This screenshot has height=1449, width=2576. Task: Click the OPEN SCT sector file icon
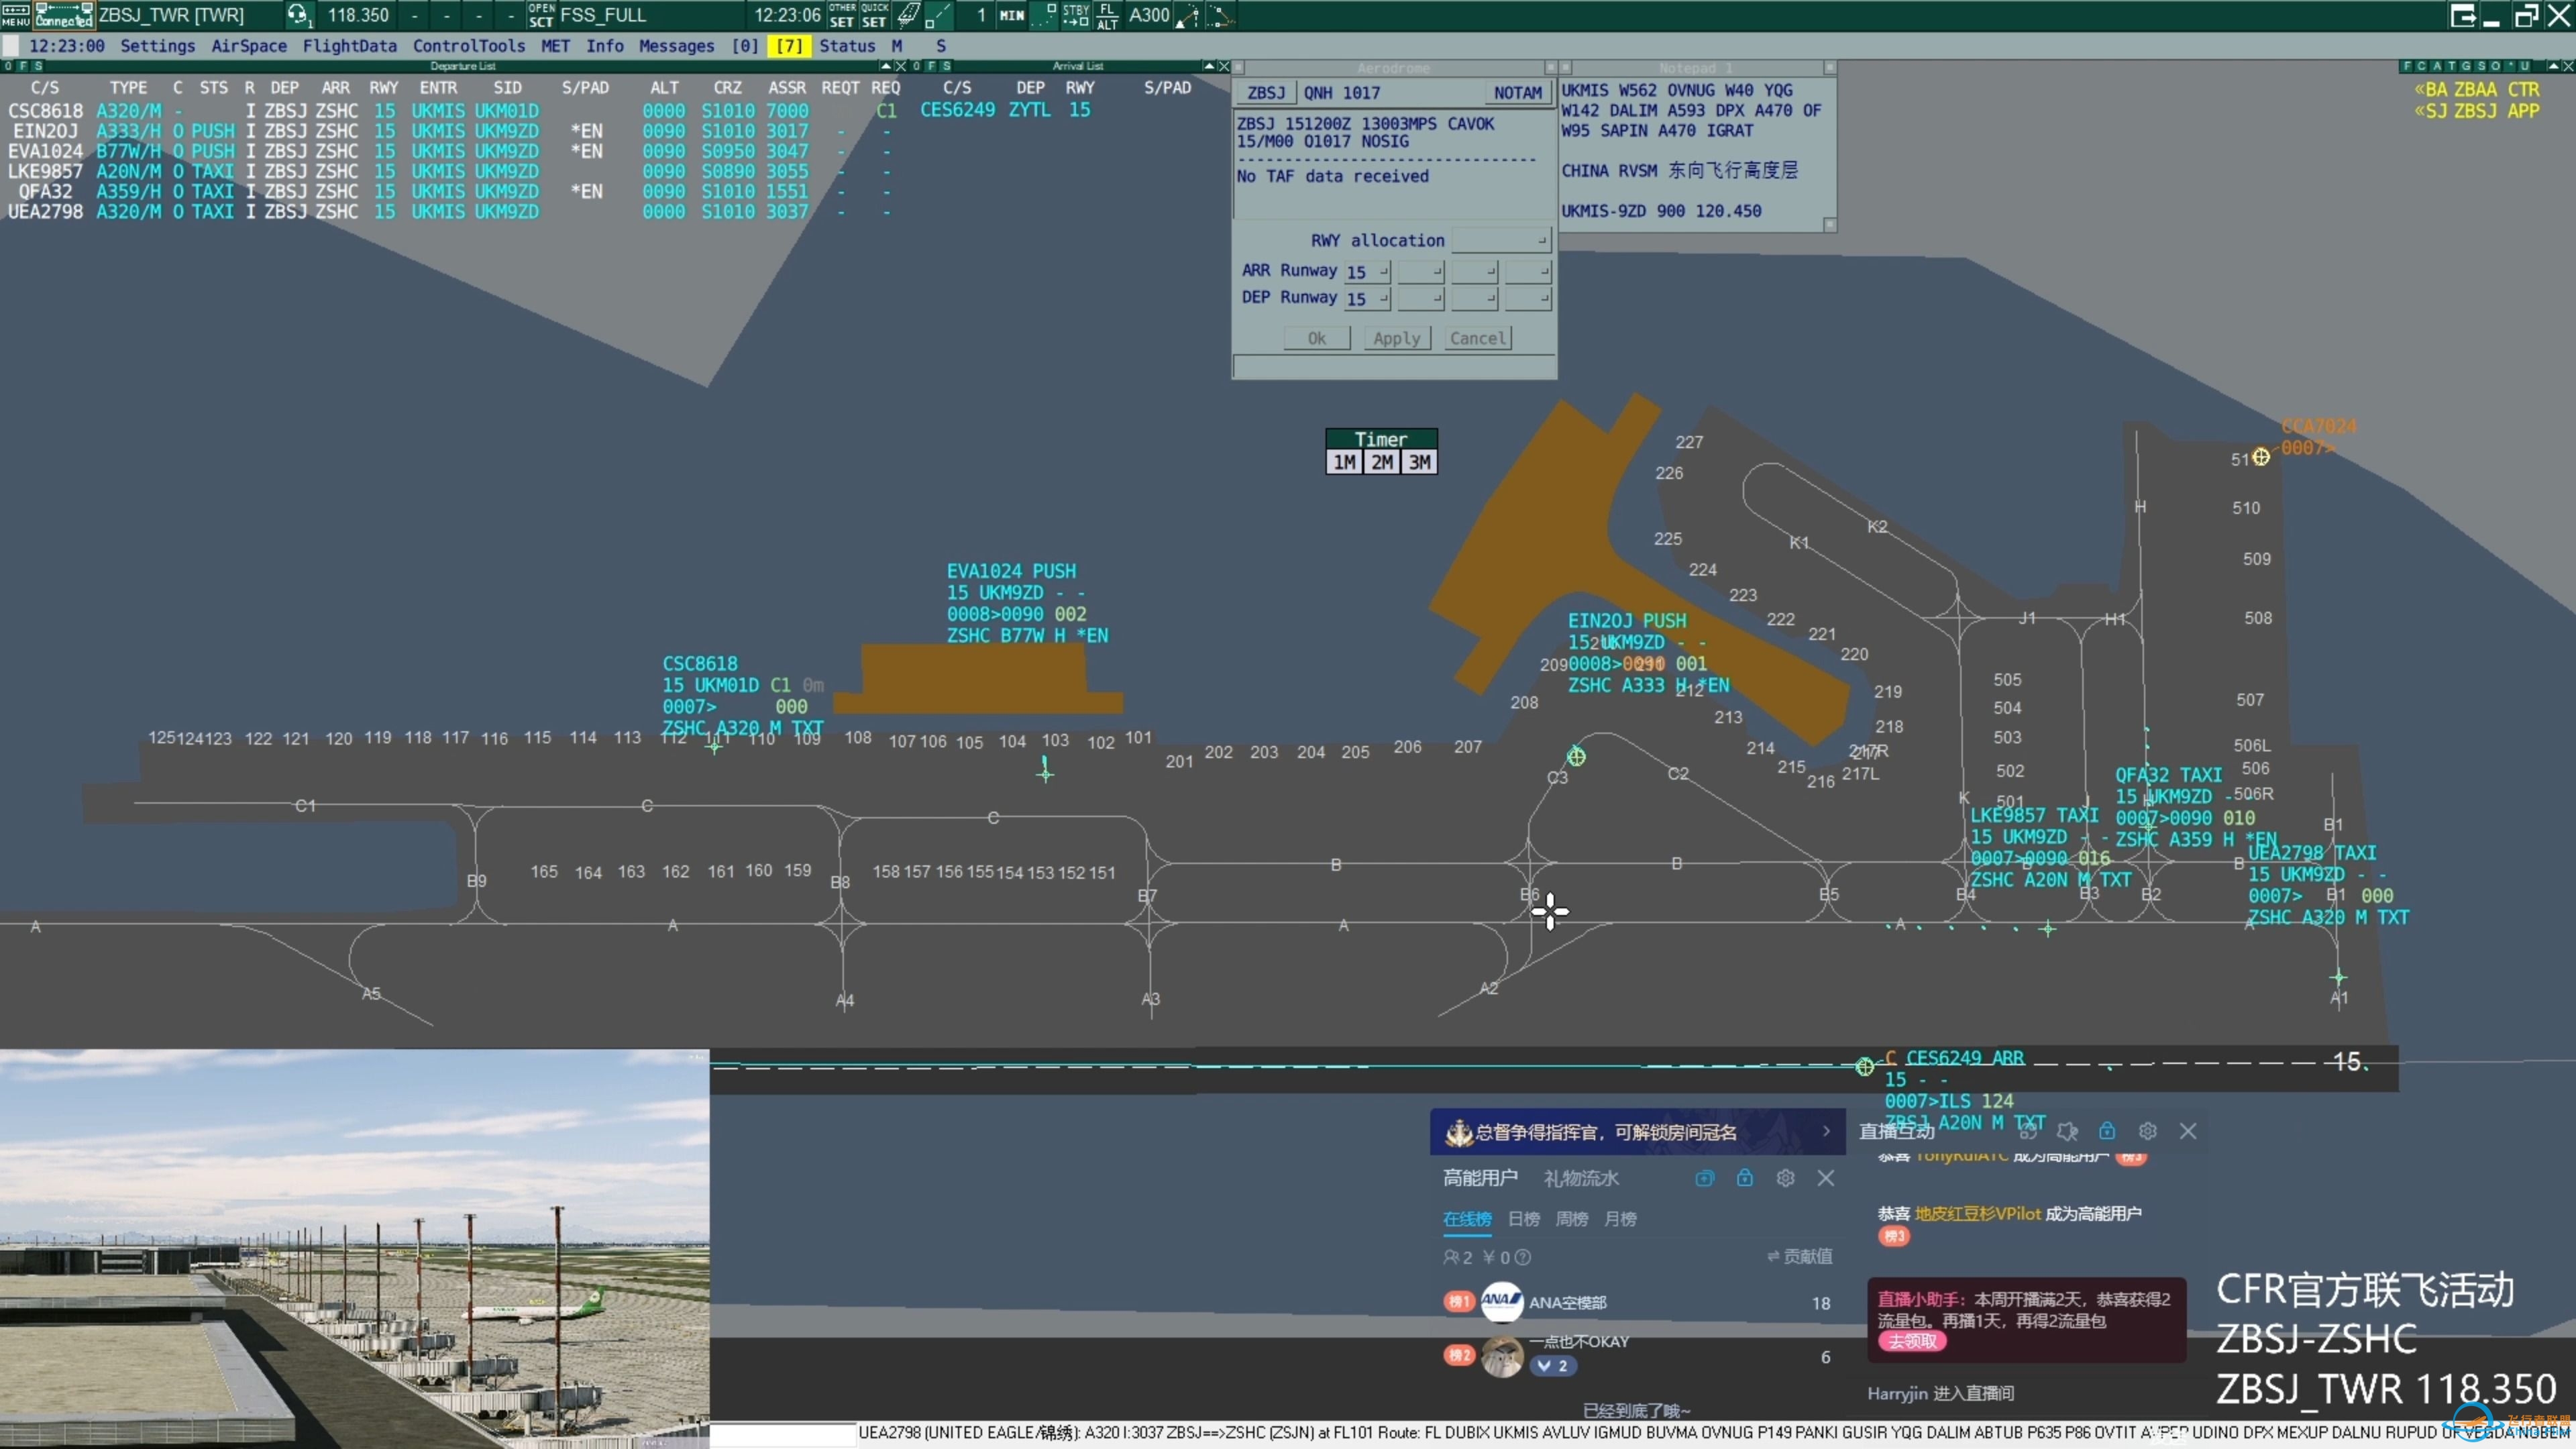tap(541, 15)
